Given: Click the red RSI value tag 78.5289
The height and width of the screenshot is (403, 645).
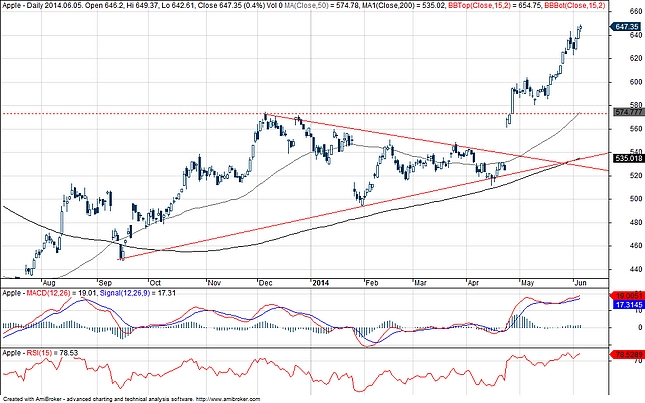Looking at the screenshot, I should point(628,354).
